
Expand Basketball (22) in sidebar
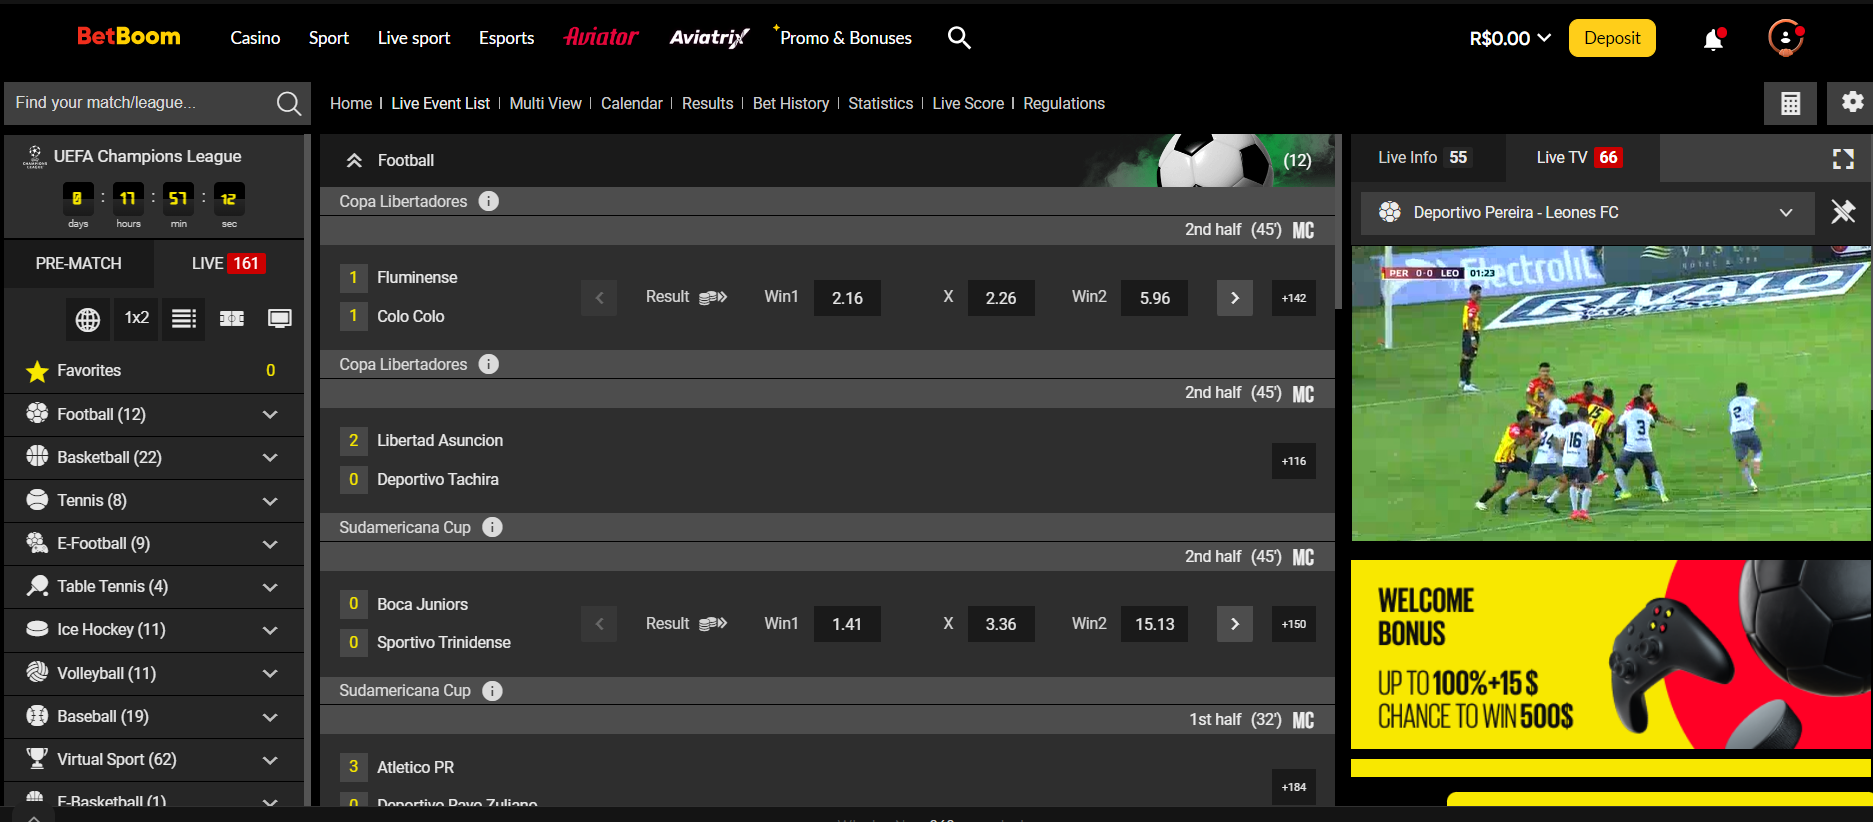pyautogui.click(x=154, y=457)
